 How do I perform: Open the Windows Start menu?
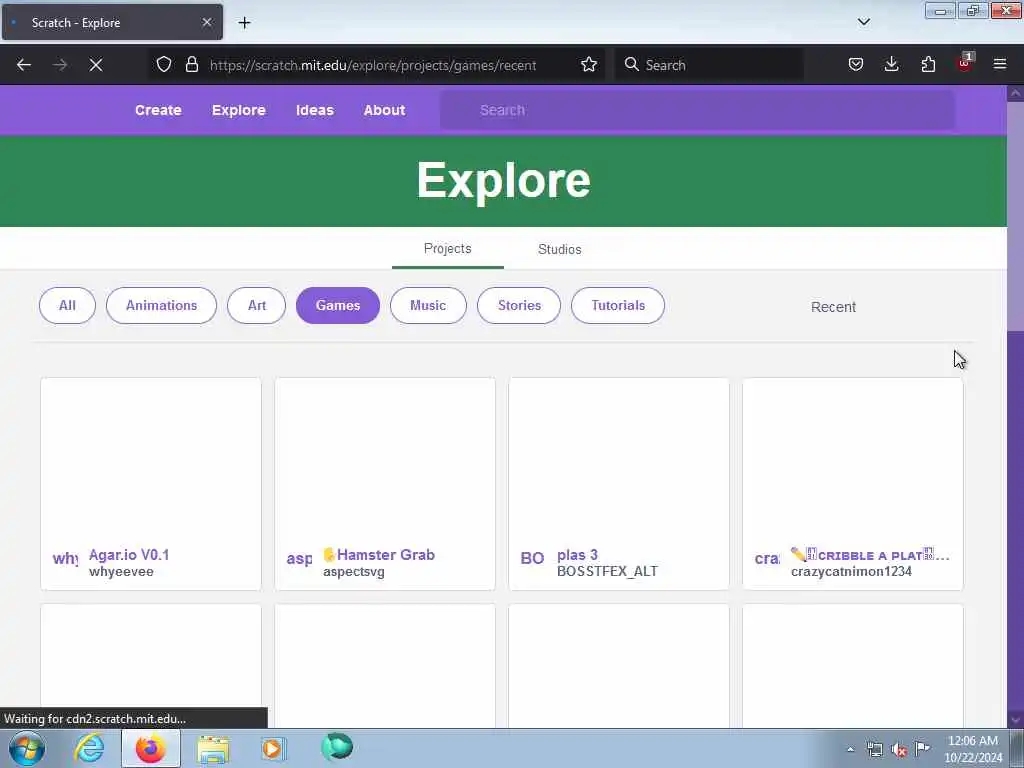pos(27,748)
